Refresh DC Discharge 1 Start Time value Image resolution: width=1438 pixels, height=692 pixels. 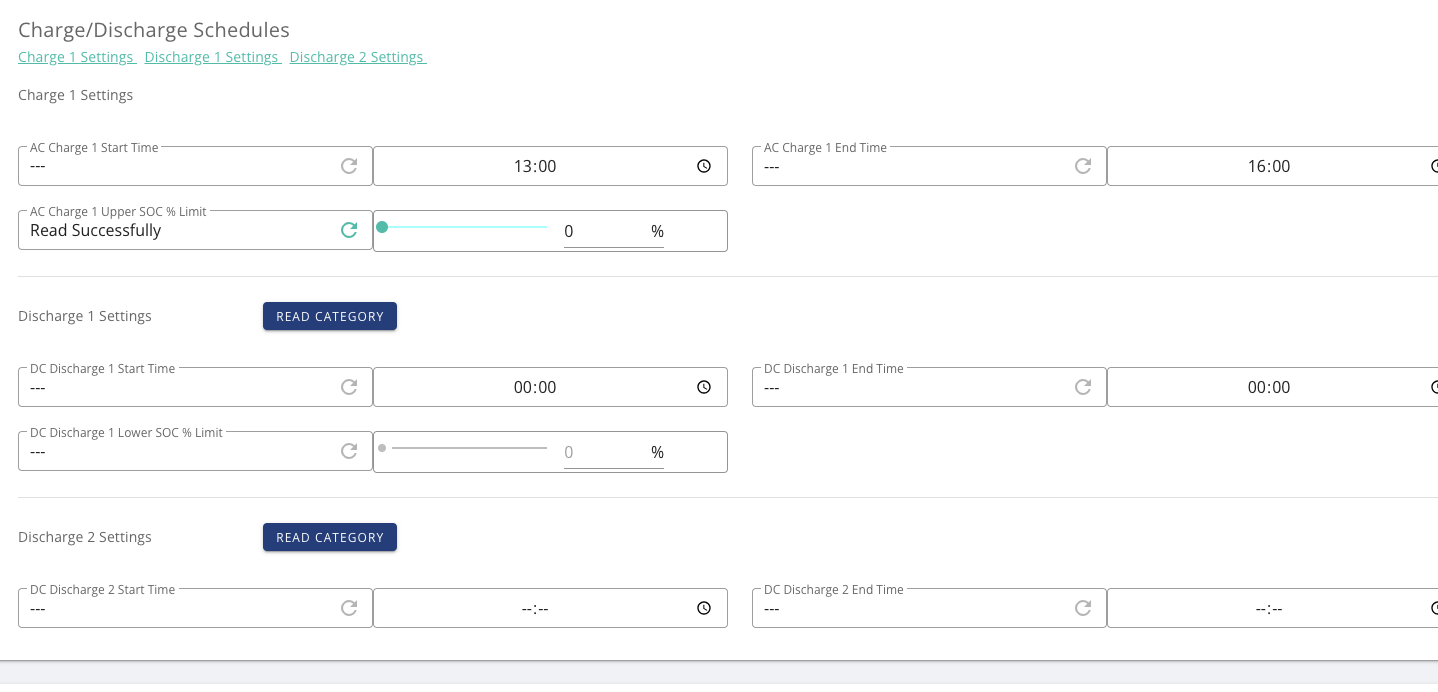click(349, 387)
